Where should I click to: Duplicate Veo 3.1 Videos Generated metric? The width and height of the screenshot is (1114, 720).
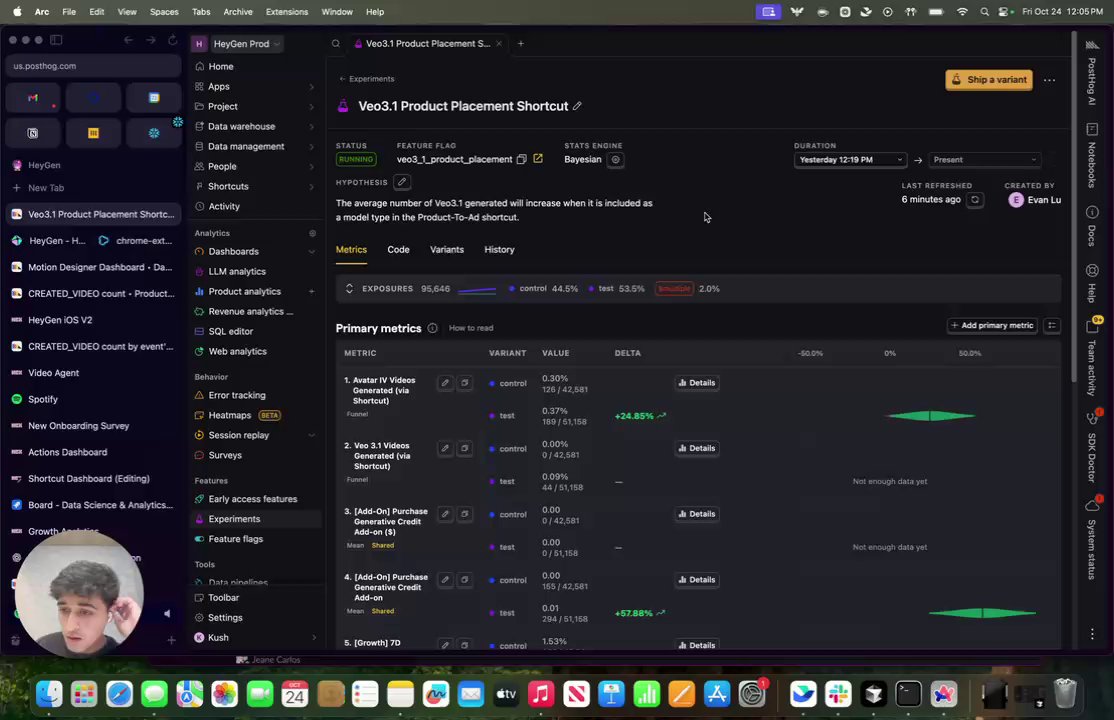click(465, 448)
